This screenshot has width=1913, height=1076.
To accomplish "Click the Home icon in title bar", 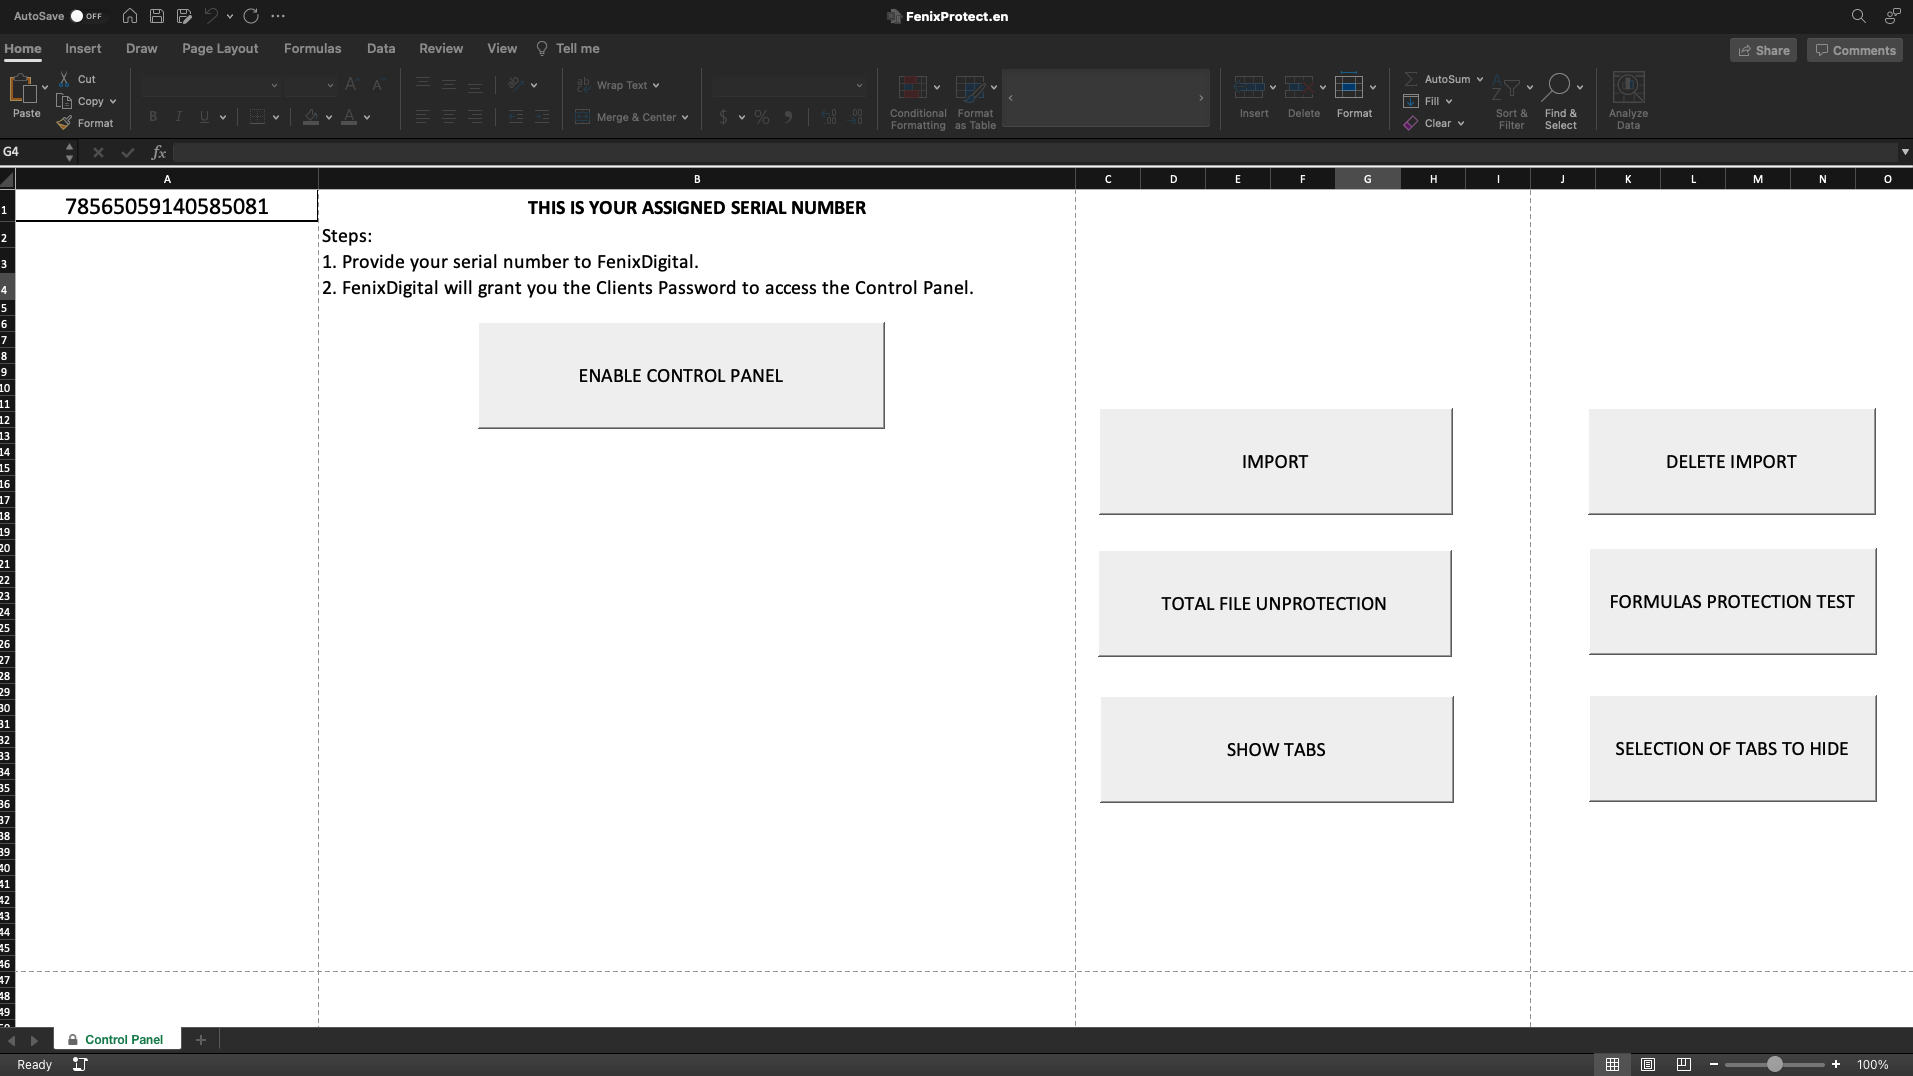I will click(x=130, y=16).
